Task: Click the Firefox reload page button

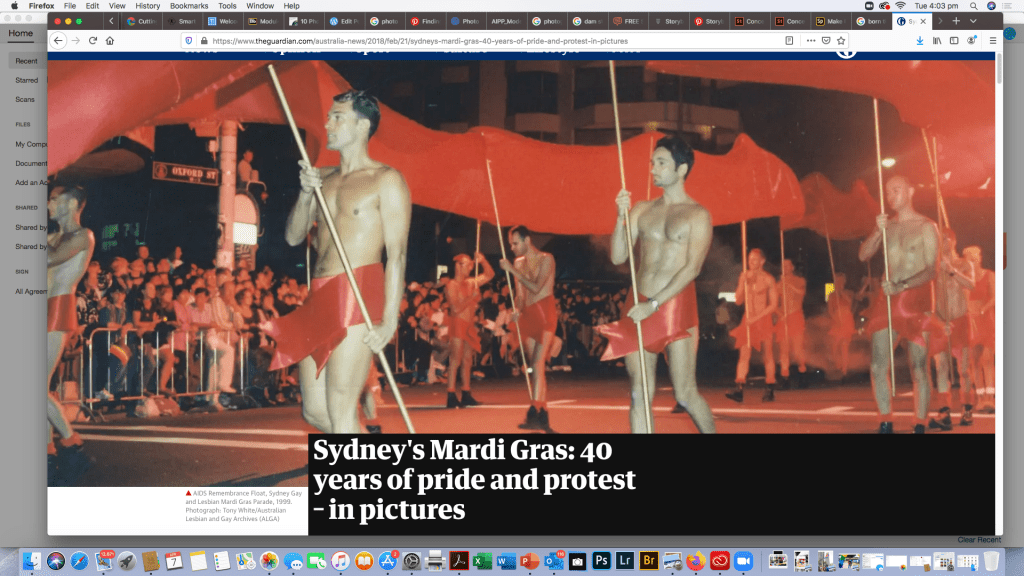Action: coord(93,40)
